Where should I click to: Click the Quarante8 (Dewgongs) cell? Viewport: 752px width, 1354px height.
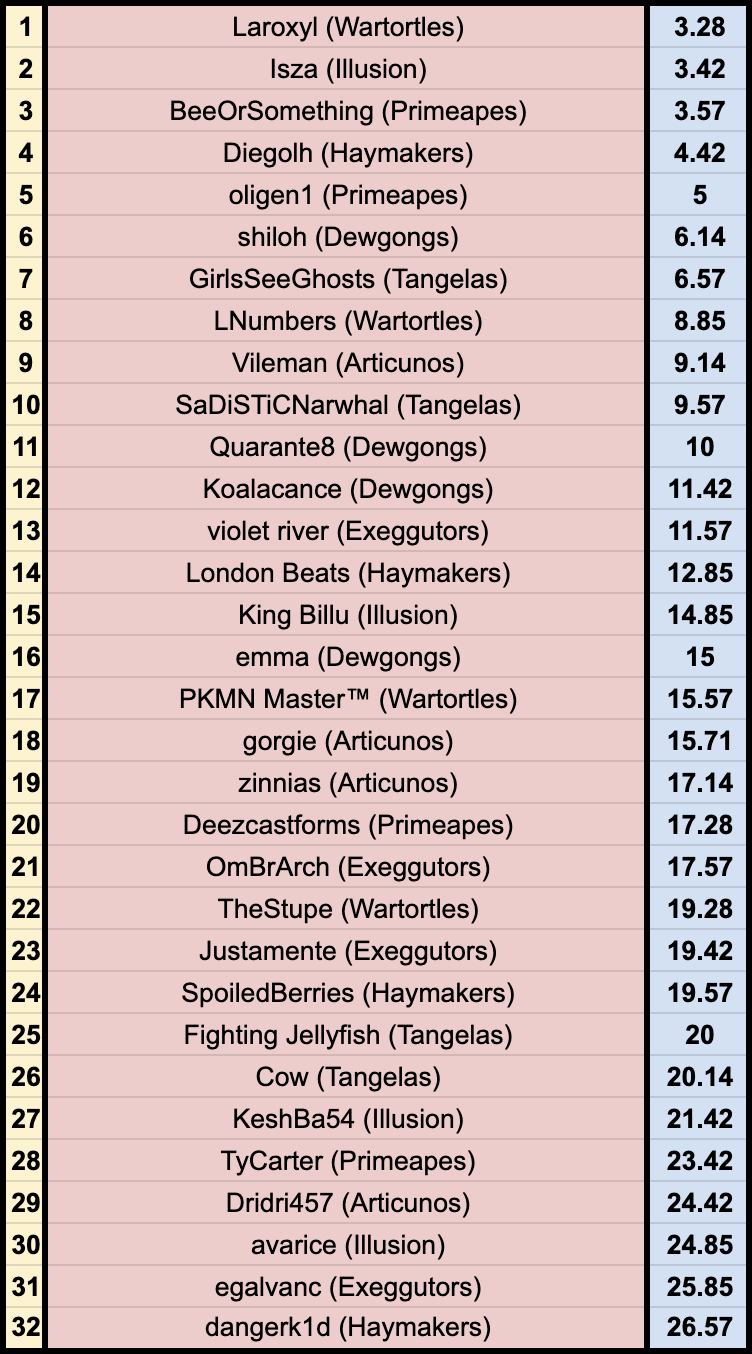347,447
